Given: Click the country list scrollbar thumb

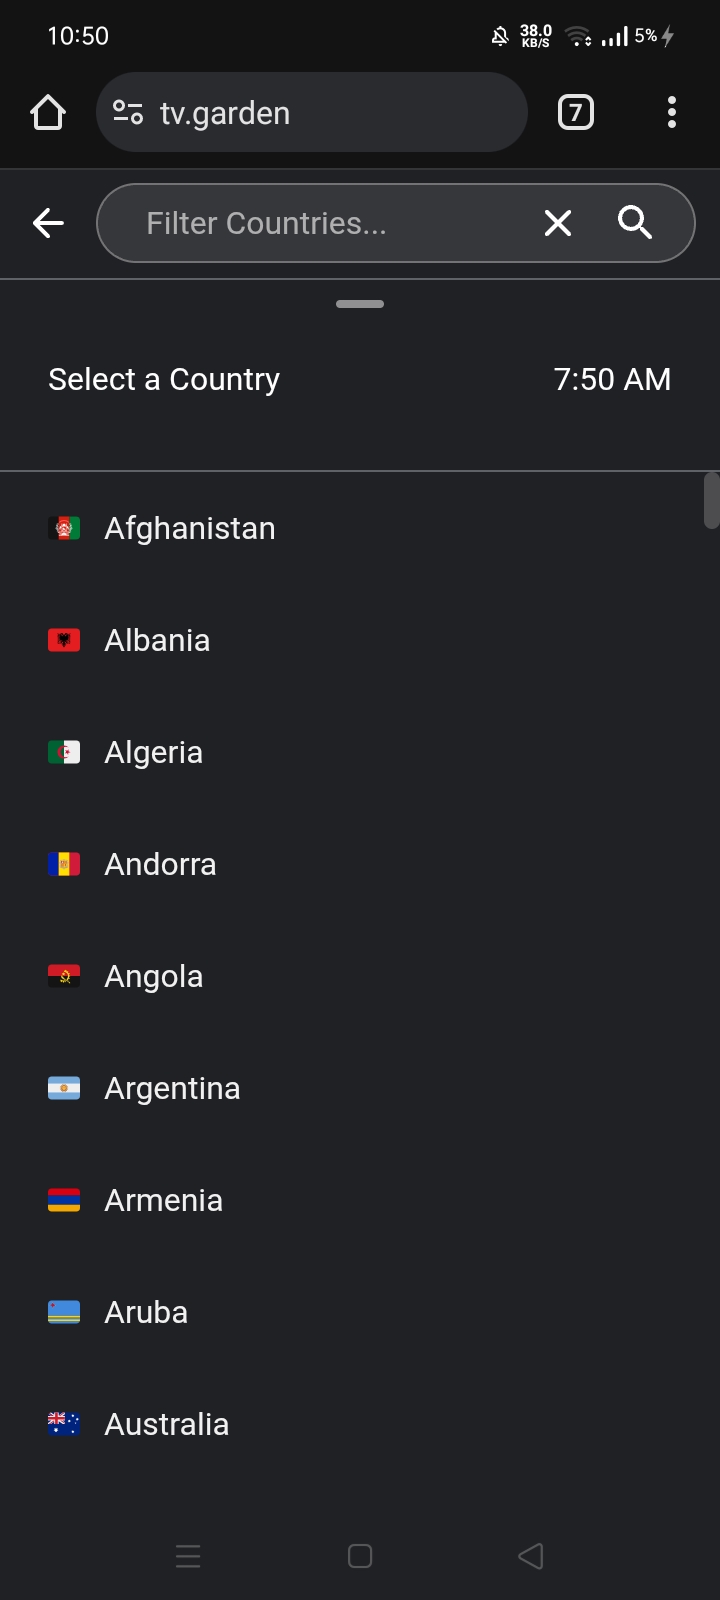Looking at the screenshot, I should click(711, 500).
